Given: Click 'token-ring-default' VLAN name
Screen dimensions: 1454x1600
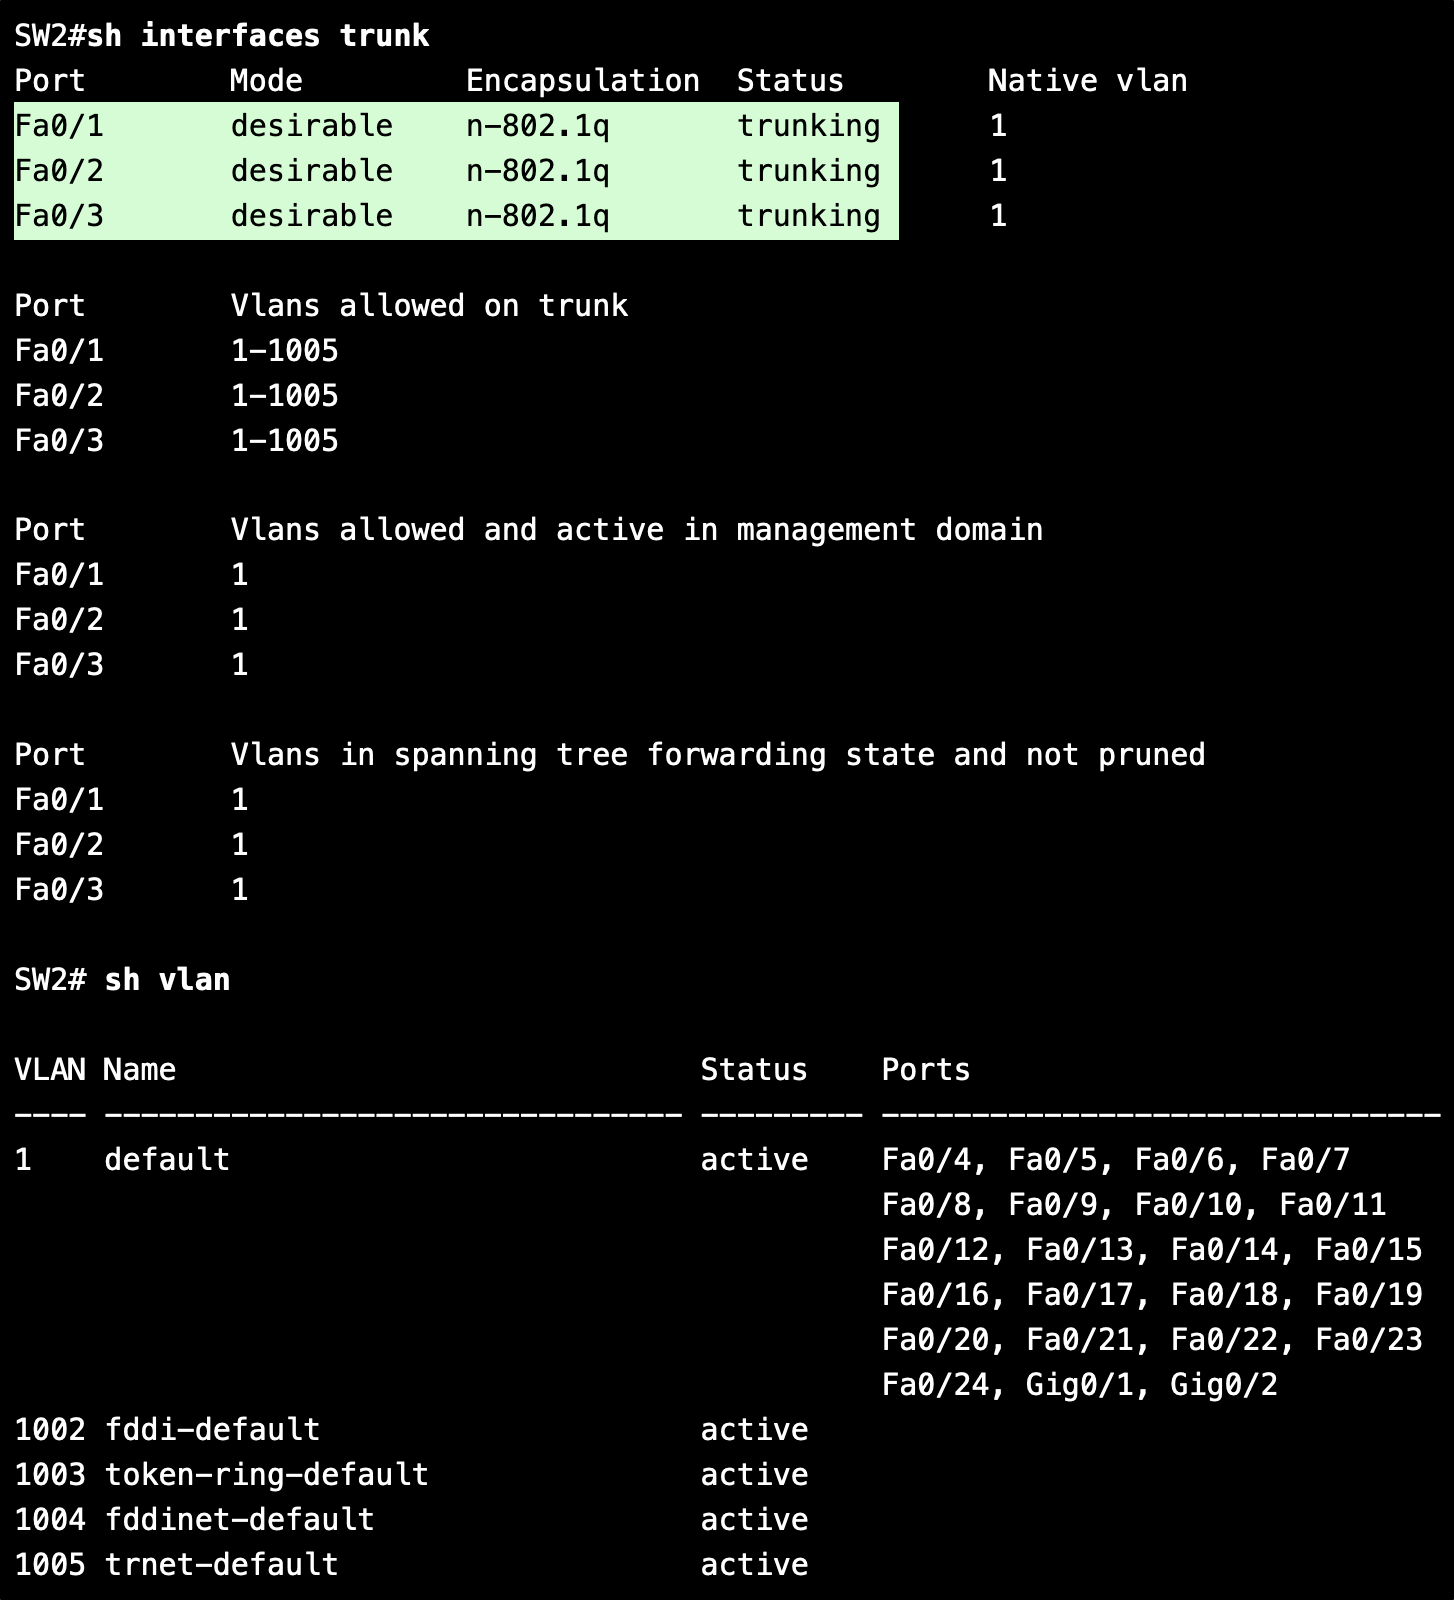Looking at the screenshot, I should coord(266,1475).
